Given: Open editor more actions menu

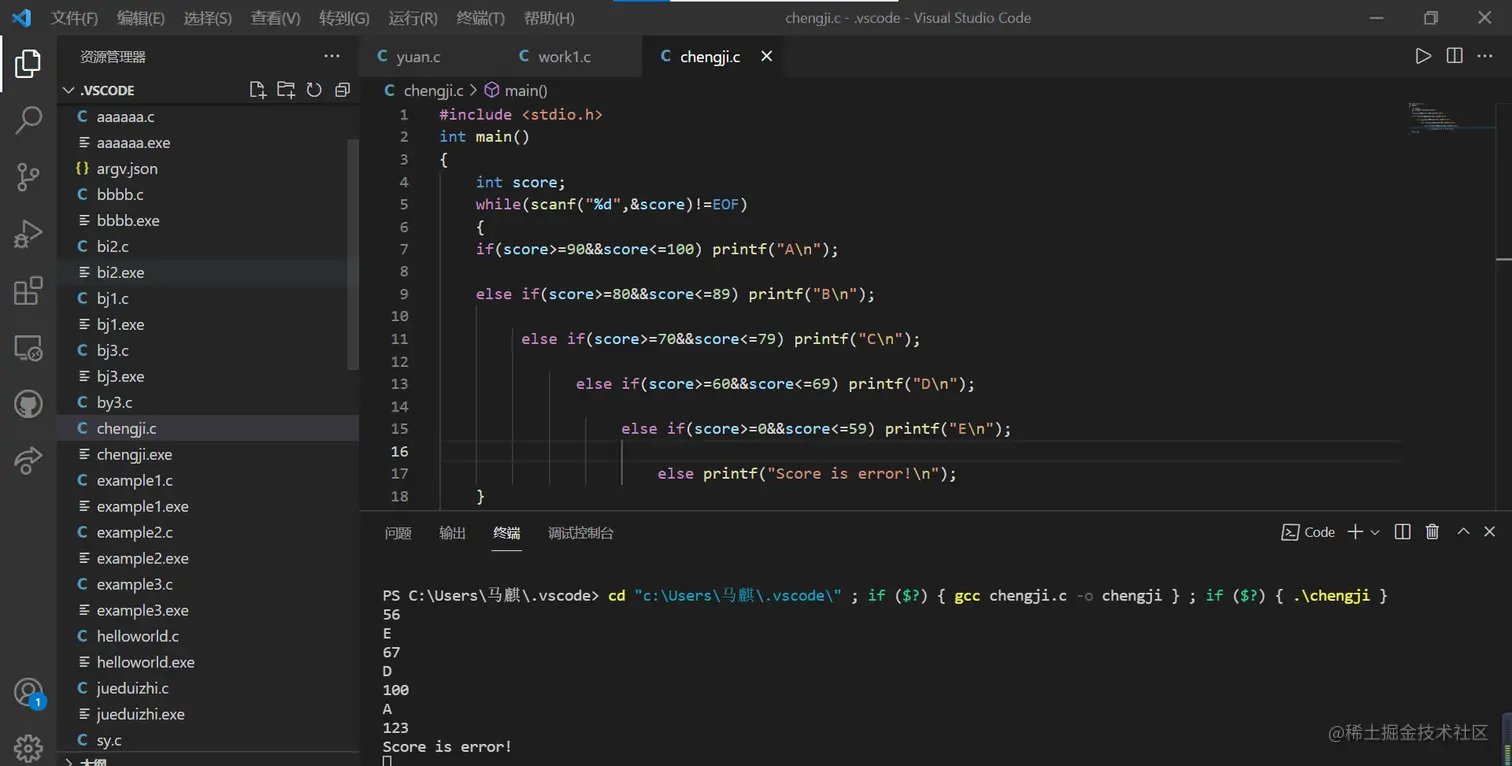Looking at the screenshot, I should click(1485, 57).
